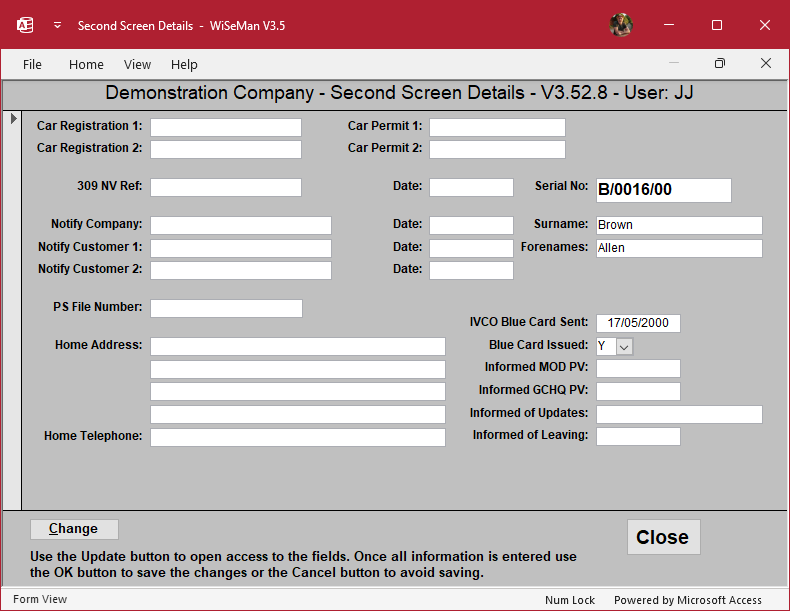Image resolution: width=790 pixels, height=611 pixels.
Task: Click the user profile picture
Action: point(621,25)
